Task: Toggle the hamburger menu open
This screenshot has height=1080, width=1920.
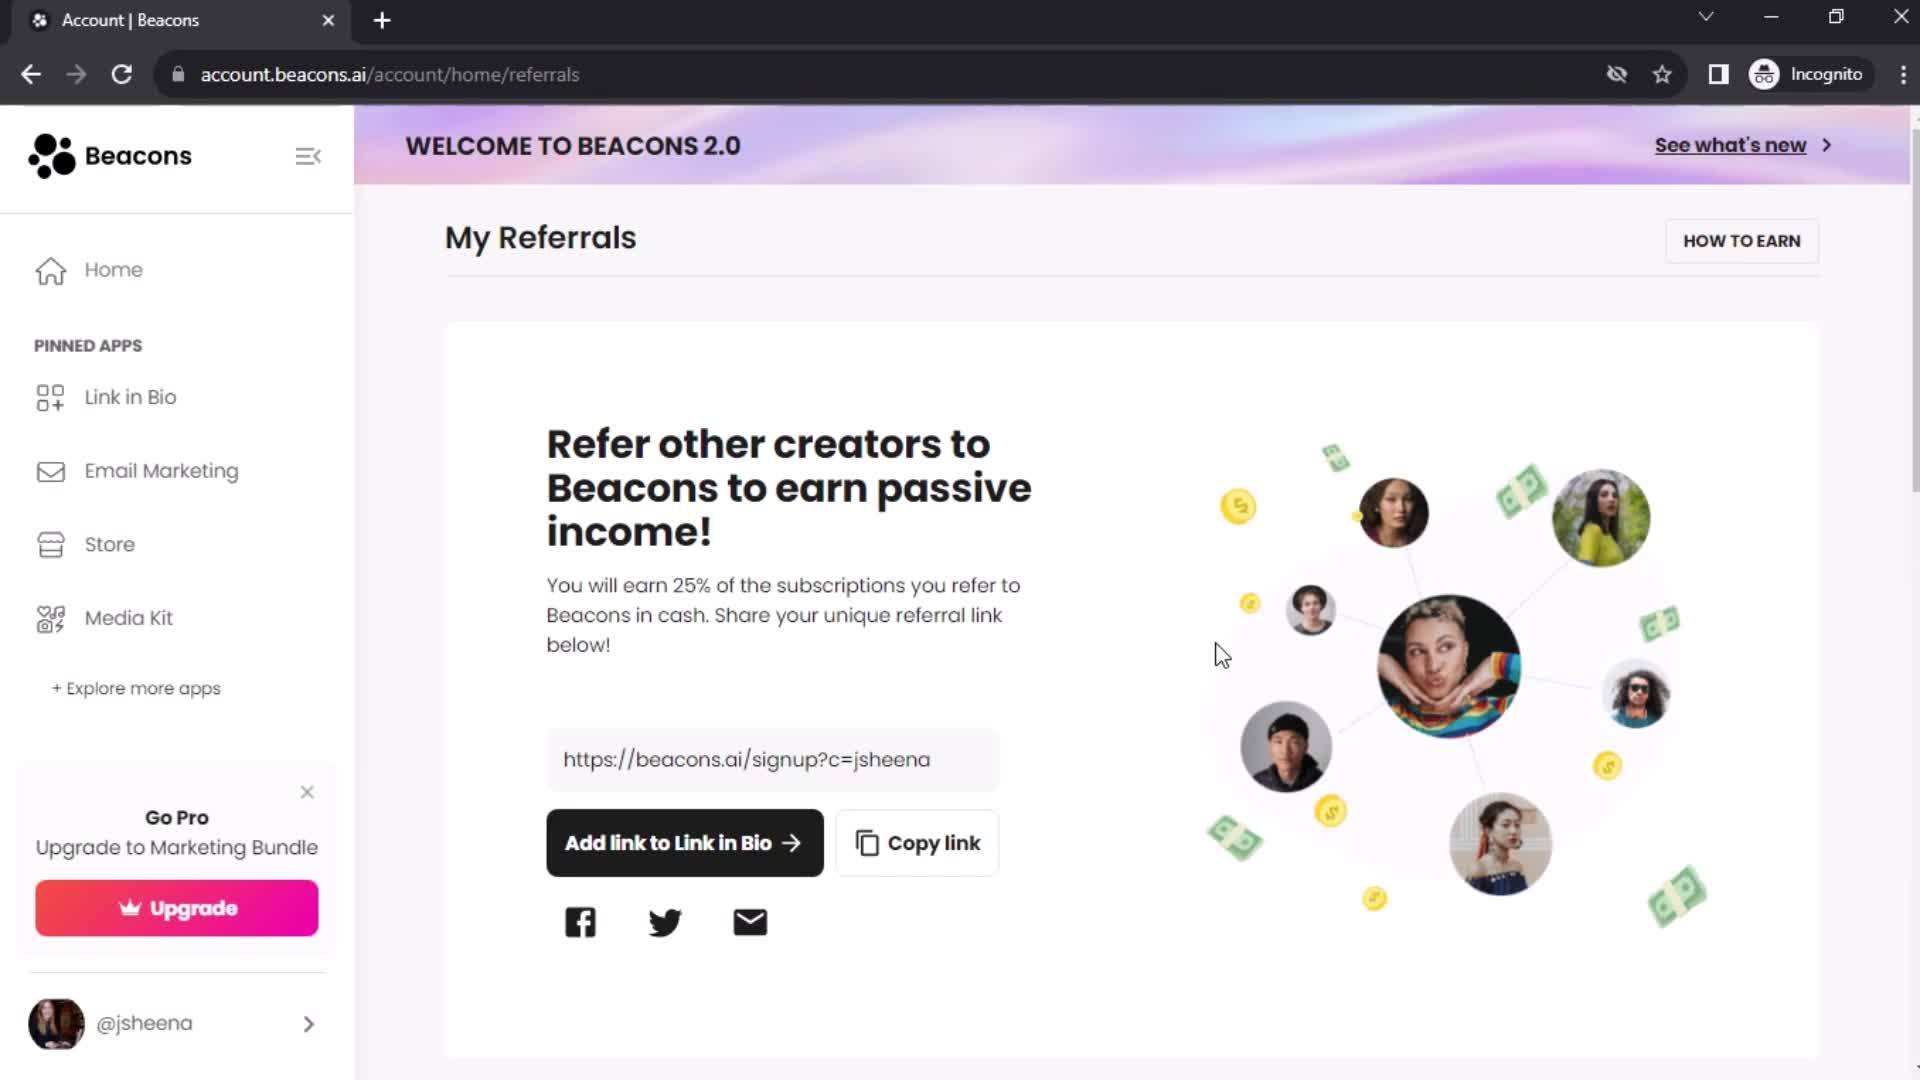Action: coord(309,156)
